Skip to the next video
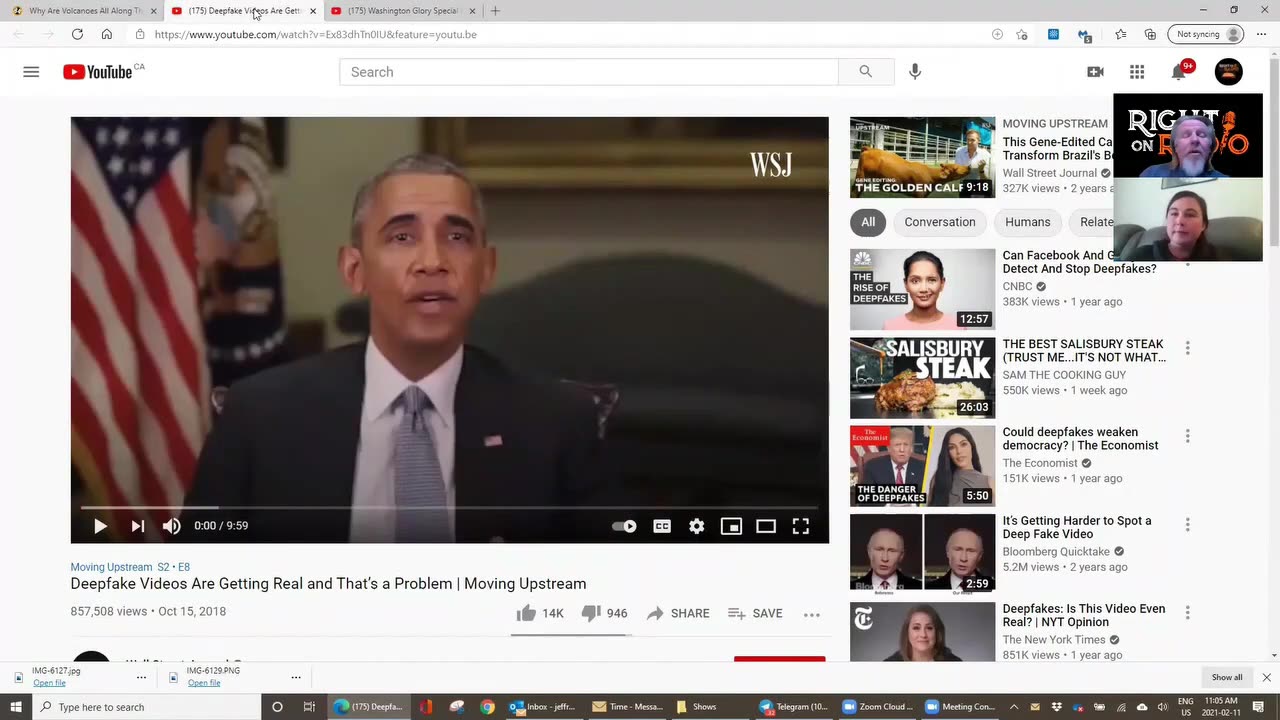 coord(138,526)
